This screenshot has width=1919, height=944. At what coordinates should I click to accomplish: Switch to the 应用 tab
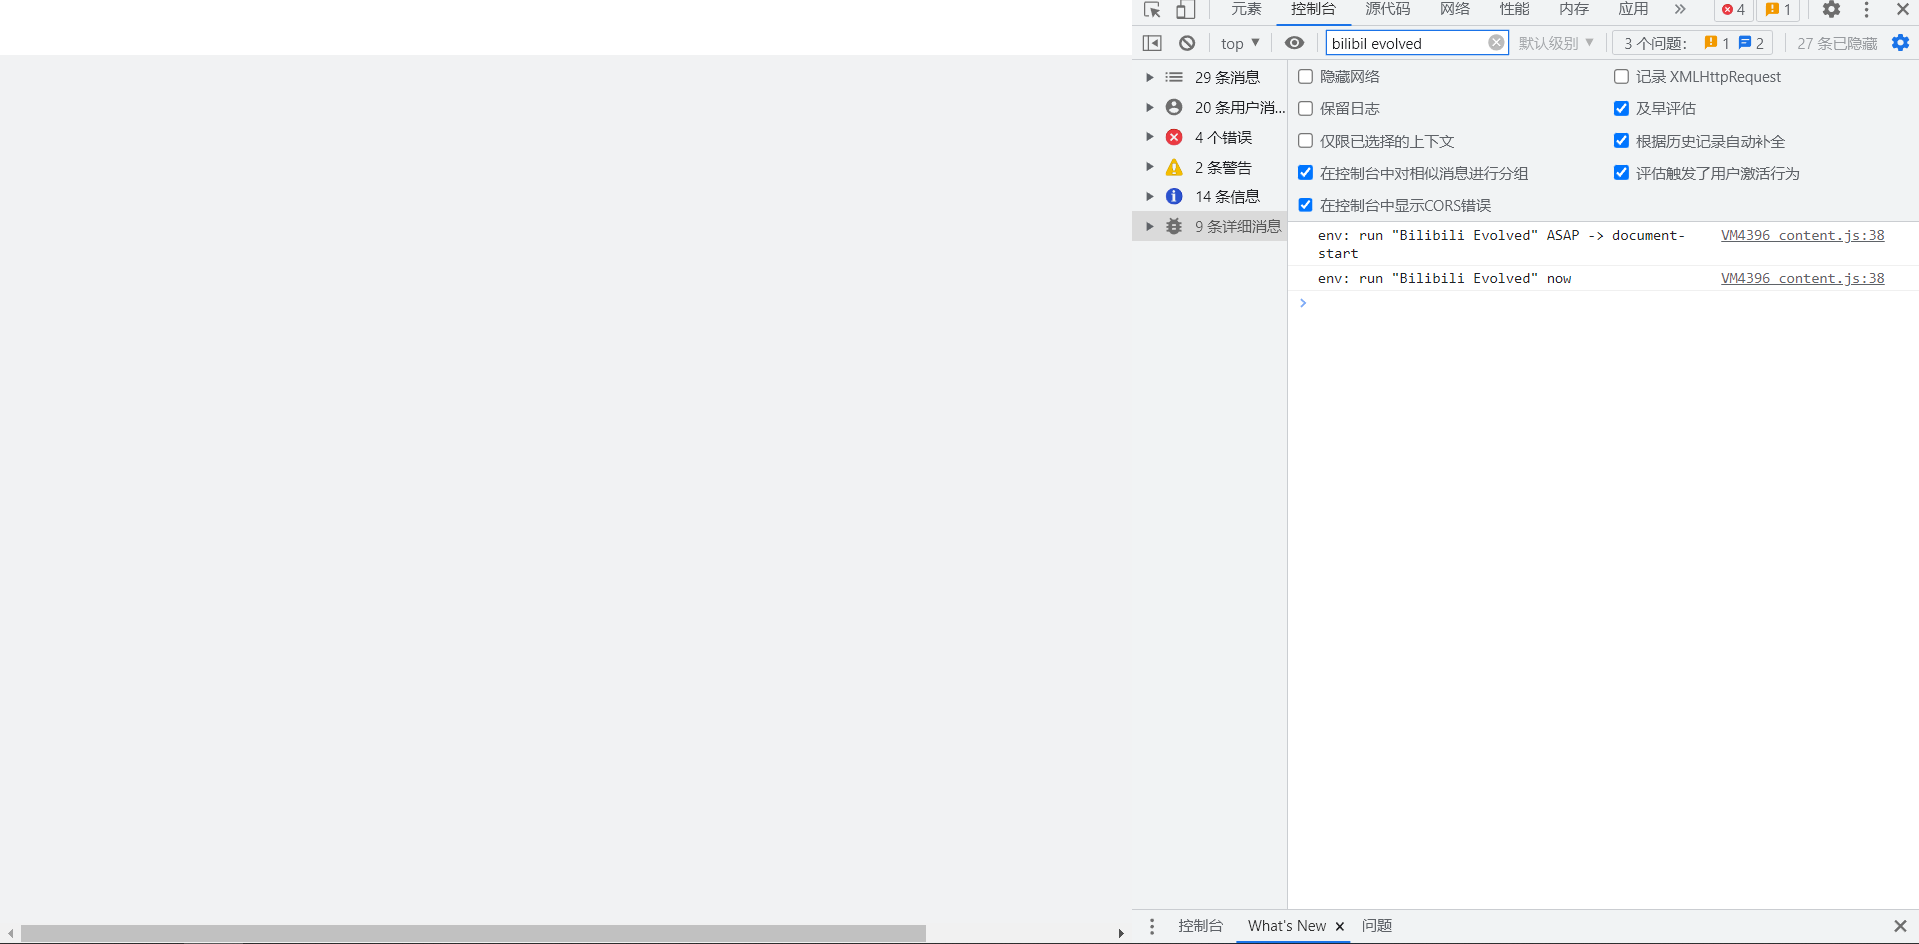[x=1633, y=10]
